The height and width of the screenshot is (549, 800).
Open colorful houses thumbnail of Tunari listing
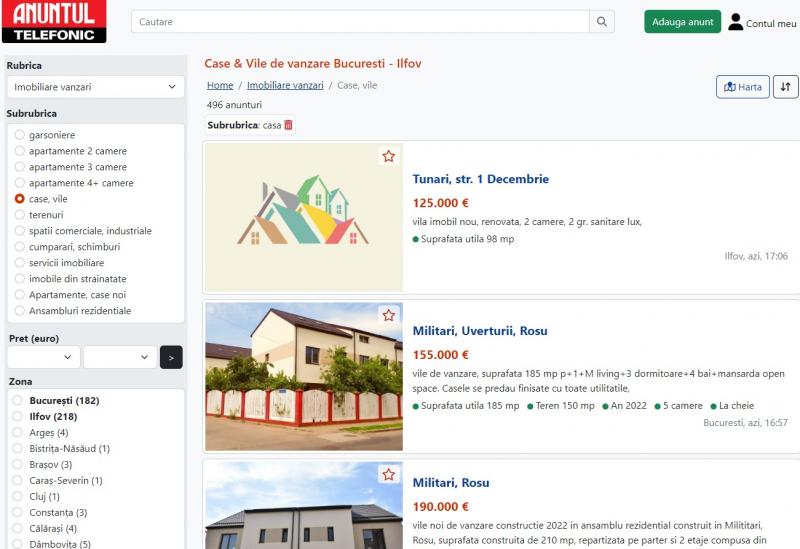pyautogui.click(x=304, y=217)
